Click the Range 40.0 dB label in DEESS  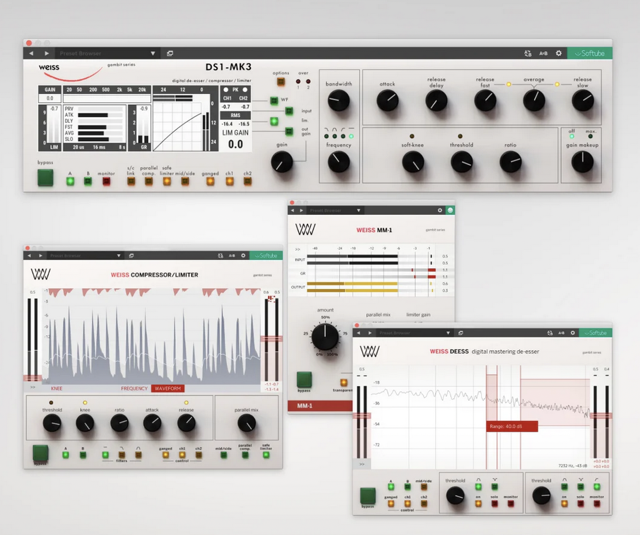pos(512,426)
